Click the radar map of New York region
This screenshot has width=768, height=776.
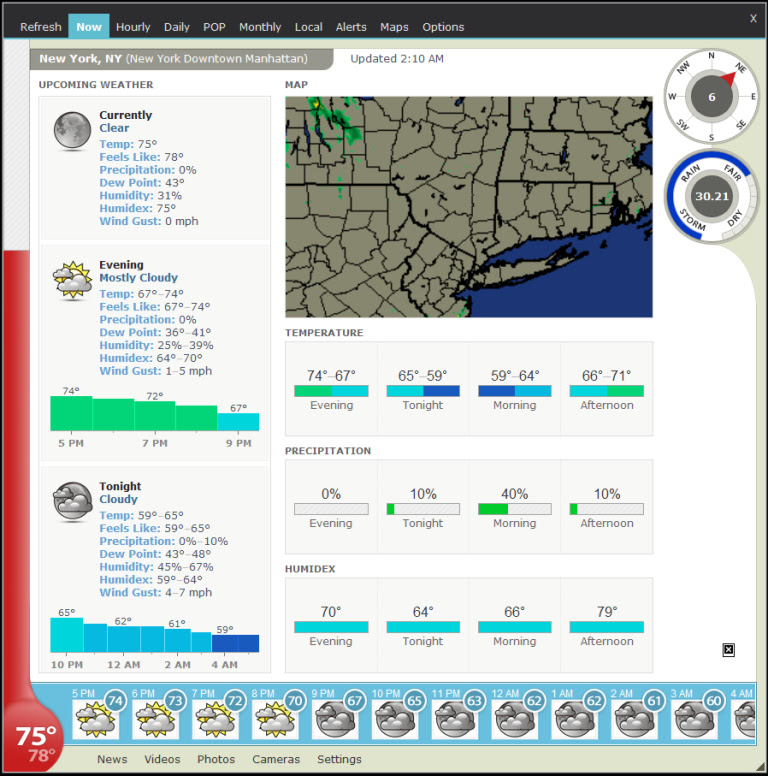coord(469,207)
